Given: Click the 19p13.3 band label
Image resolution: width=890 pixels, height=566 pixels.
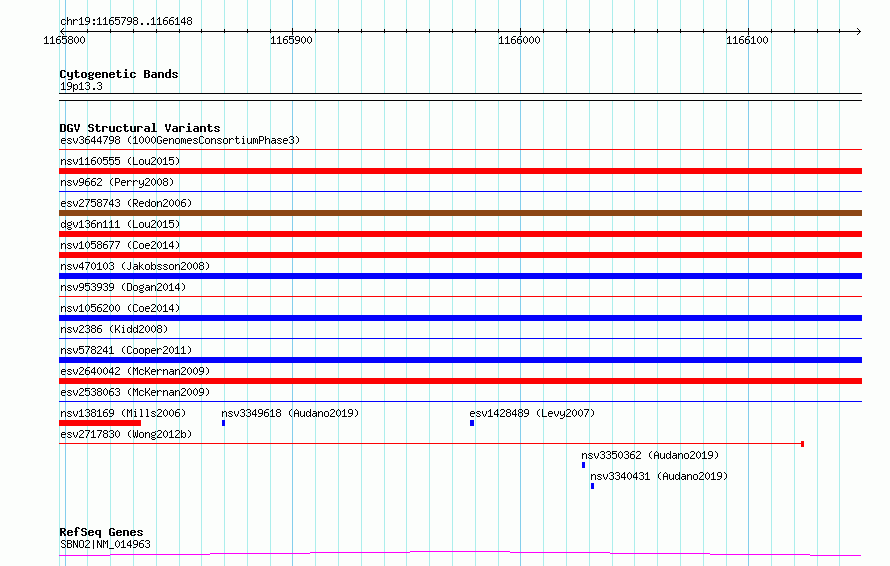Looking at the screenshot, I should (81, 86).
